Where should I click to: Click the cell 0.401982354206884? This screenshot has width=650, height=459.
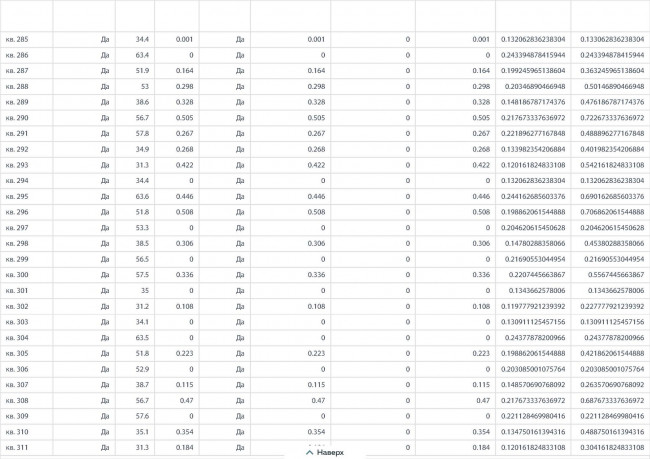[612, 149]
